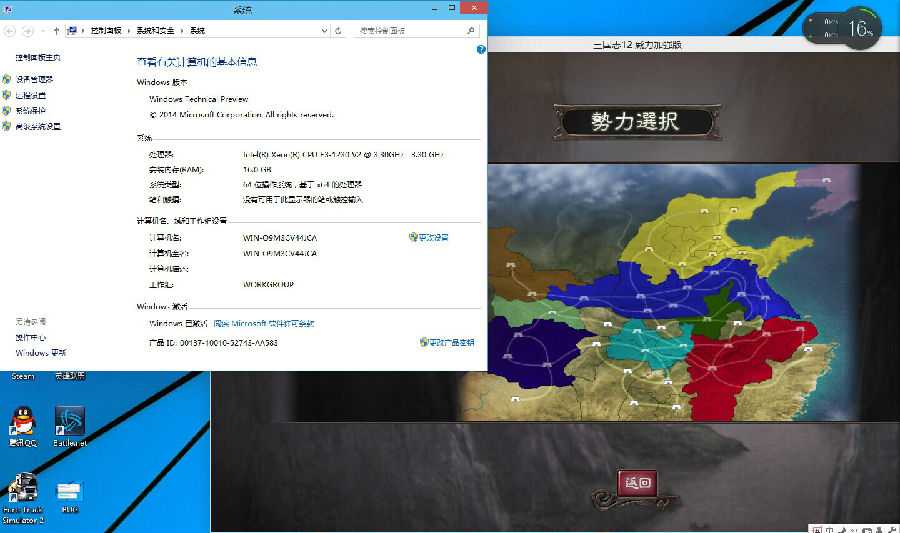Open Windows 更新 link

[x=40, y=353]
